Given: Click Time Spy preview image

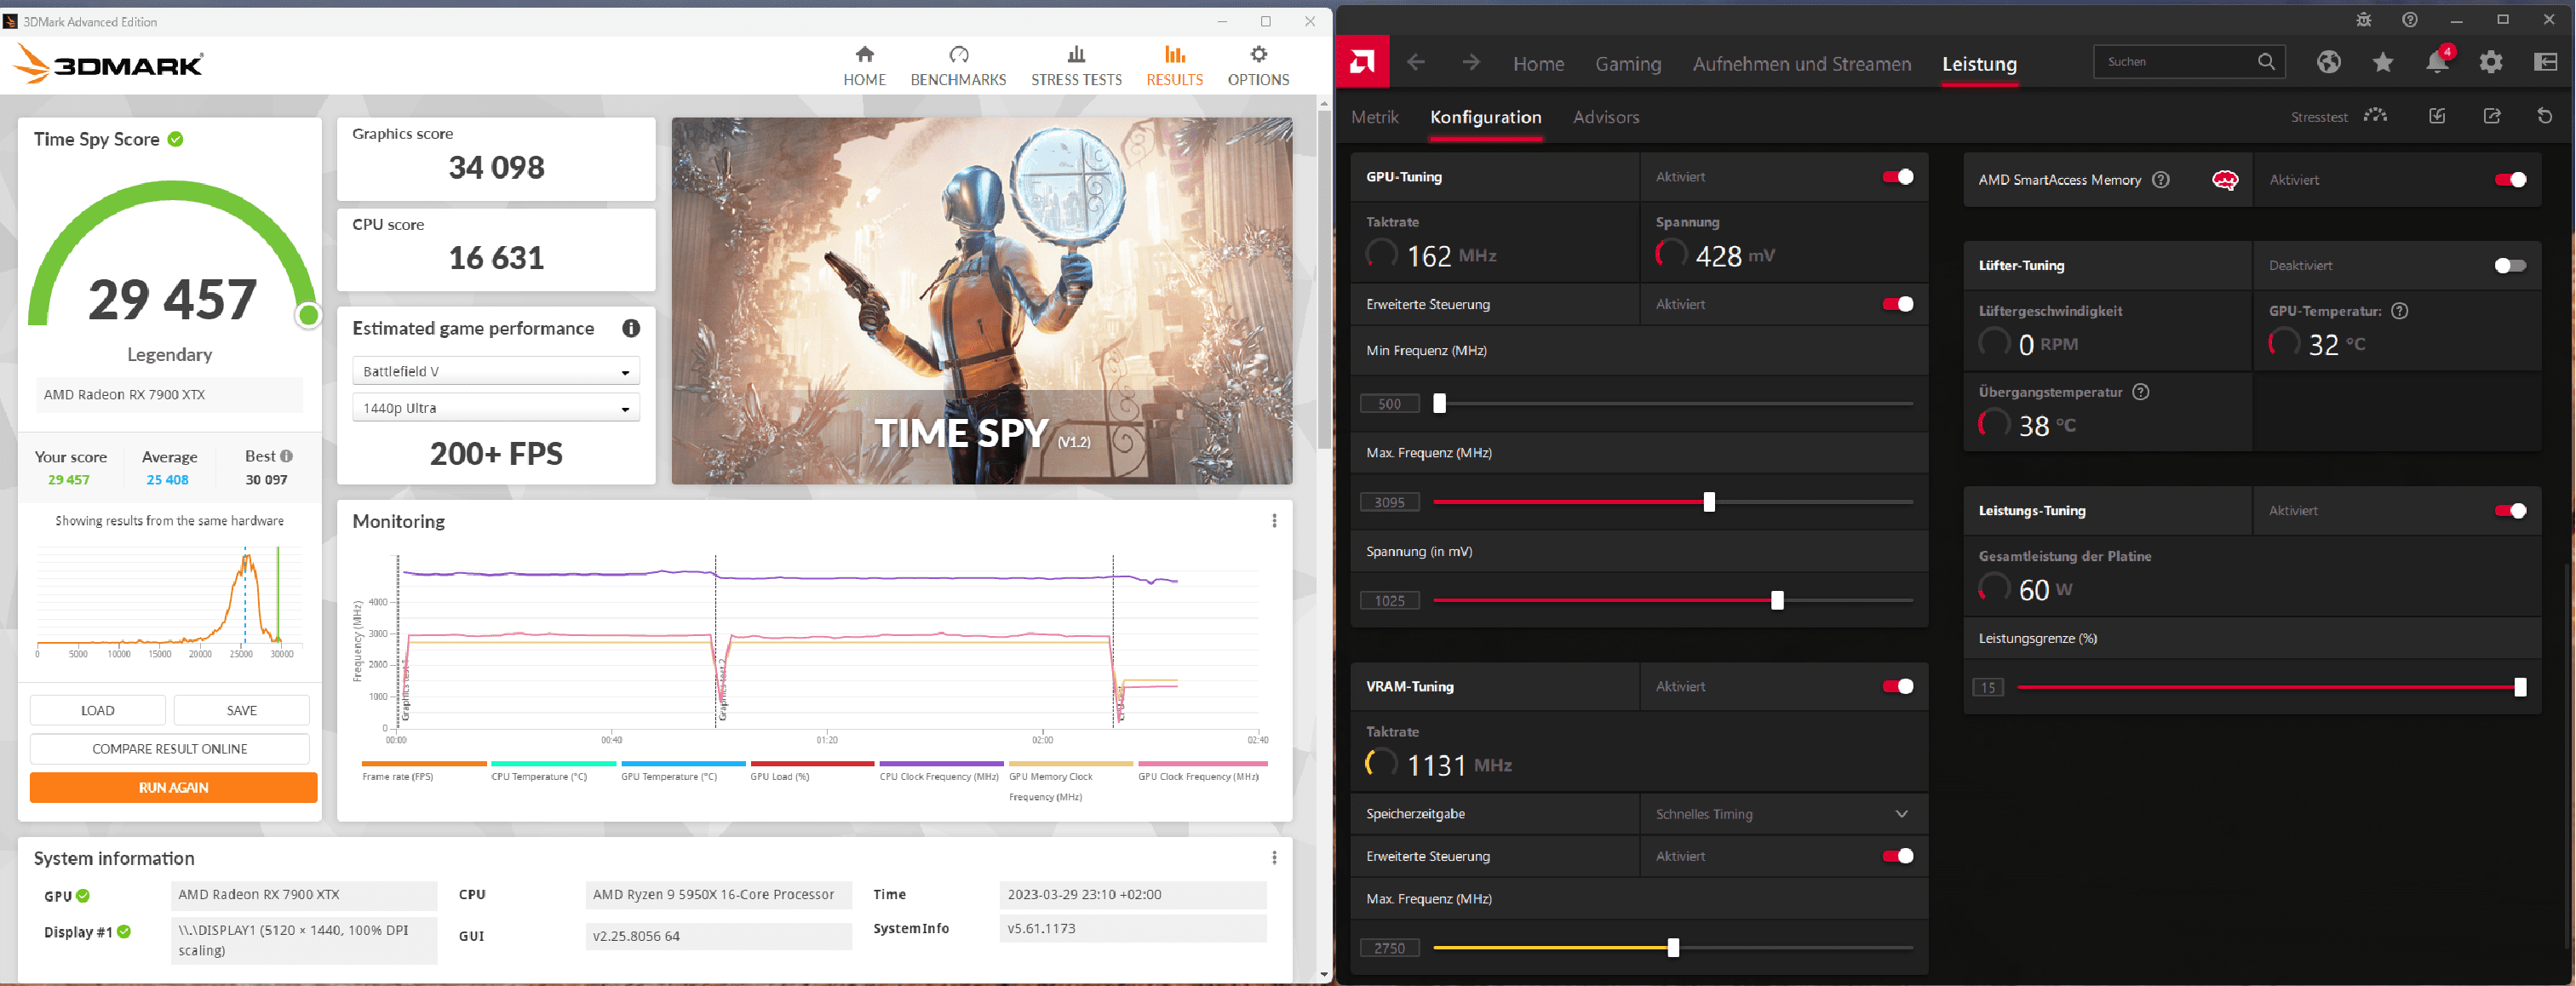Looking at the screenshot, I should [981, 301].
